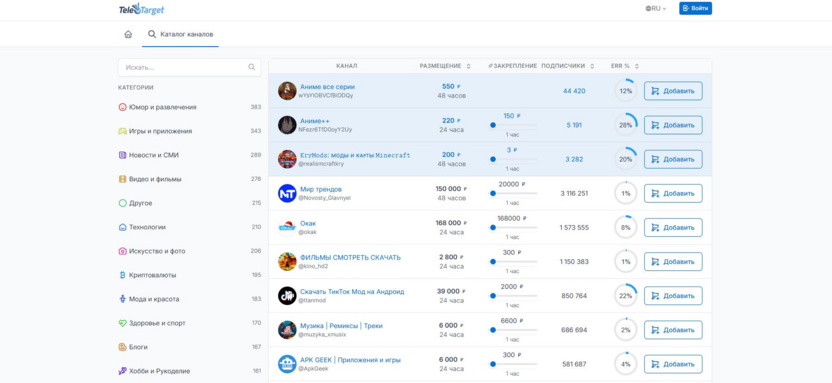
Task: Open the Музика | Ремиксы | Треки link
Action: (x=341, y=326)
